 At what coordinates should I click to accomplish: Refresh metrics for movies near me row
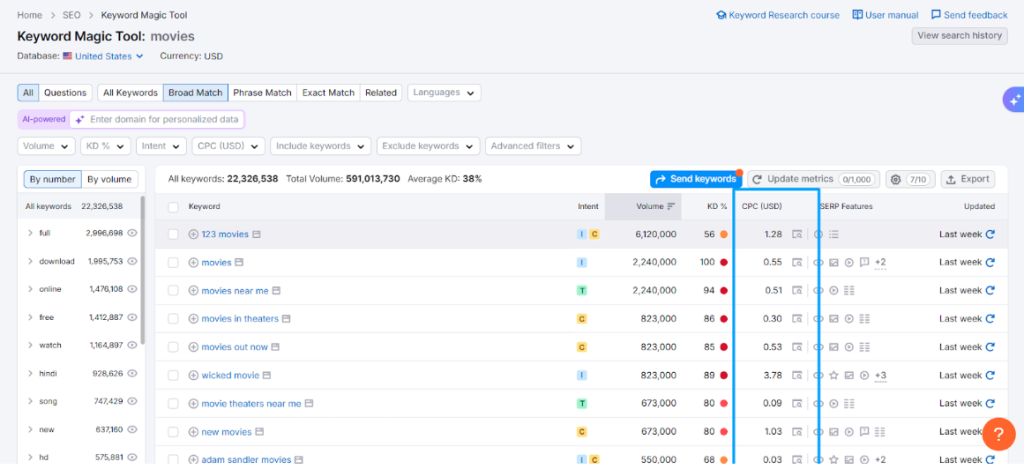point(990,291)
